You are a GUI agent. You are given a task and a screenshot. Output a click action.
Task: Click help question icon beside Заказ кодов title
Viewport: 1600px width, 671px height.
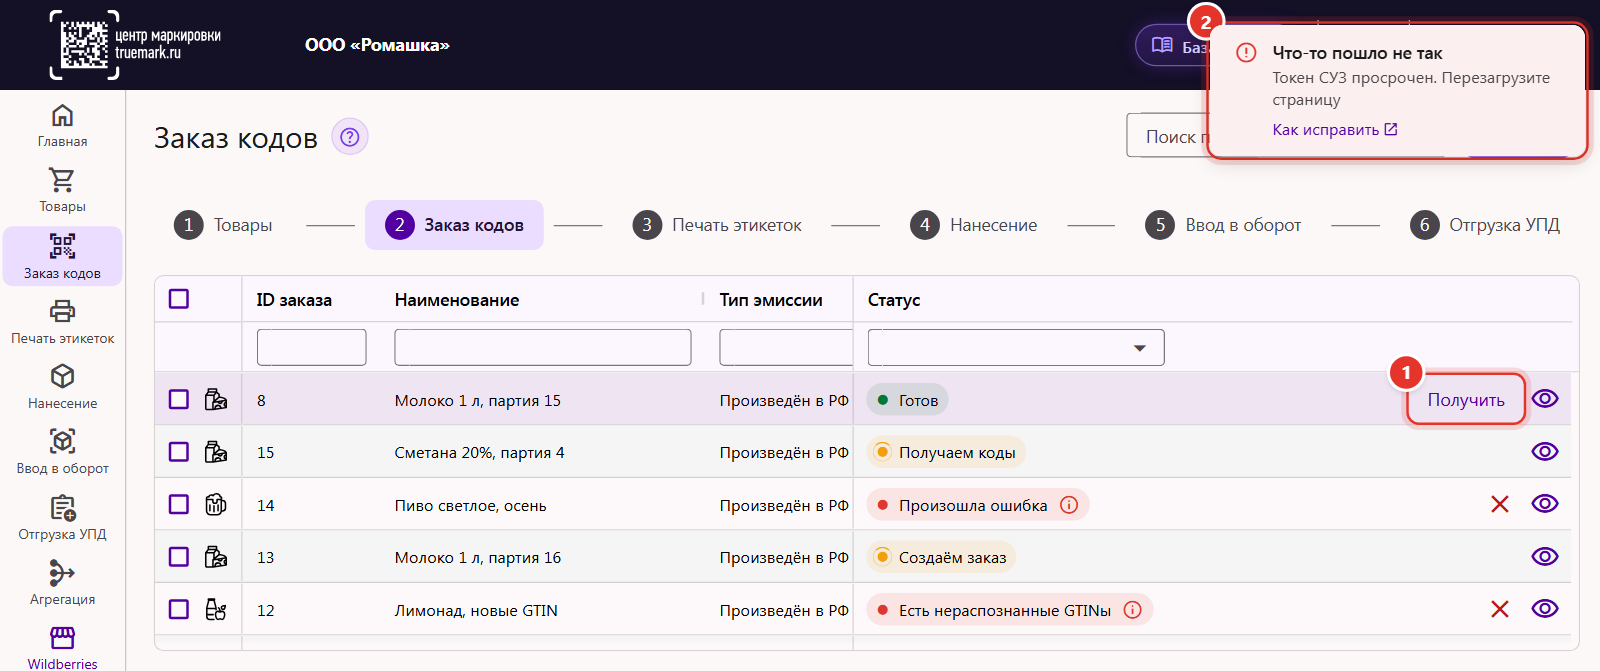point(349,137)
